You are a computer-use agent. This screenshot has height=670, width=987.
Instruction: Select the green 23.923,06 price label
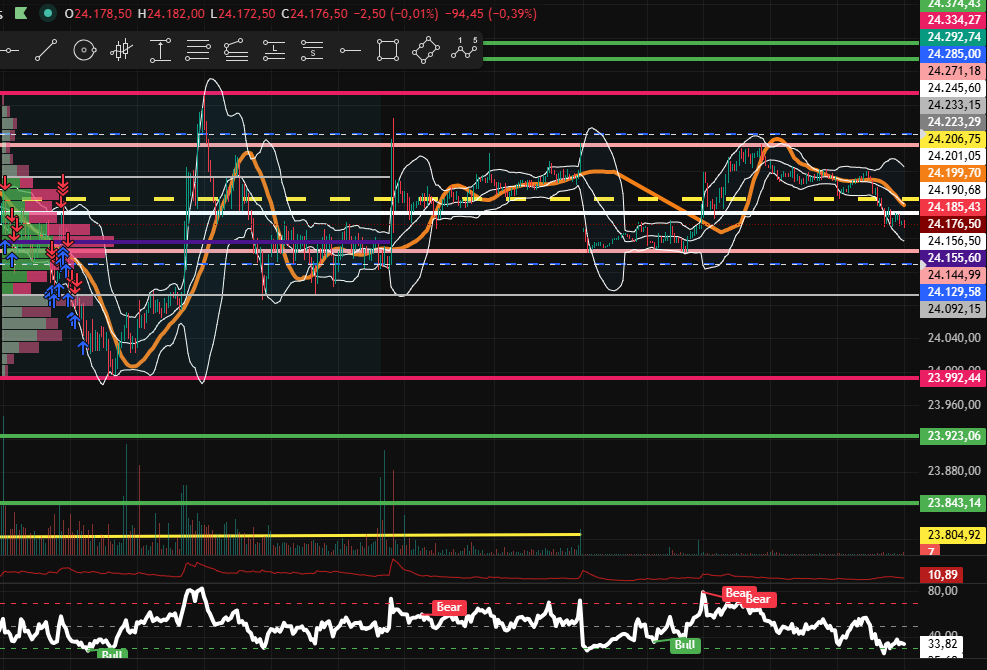pyautogui.click(x=952, y=436)
